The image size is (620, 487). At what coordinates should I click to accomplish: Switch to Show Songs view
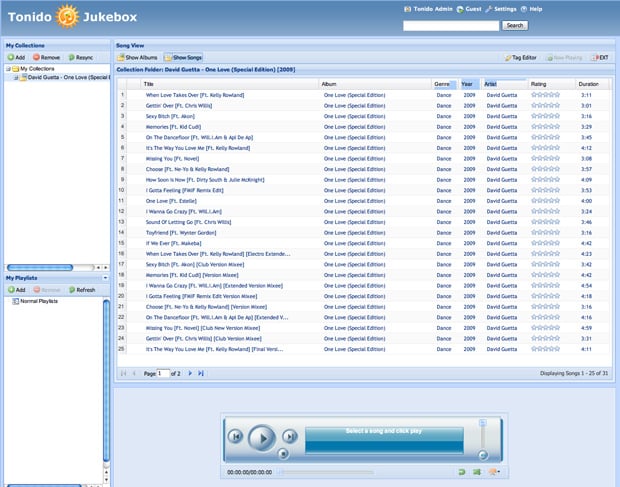(x=183, y=57)
